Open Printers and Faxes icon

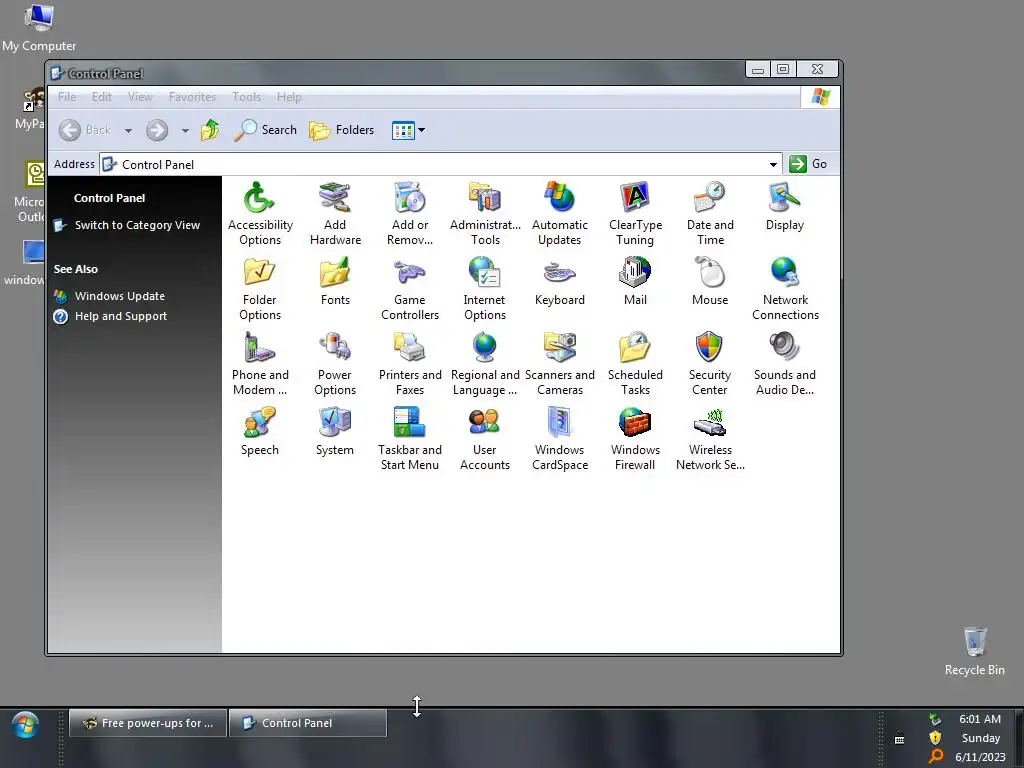pyautogui.click(x=410, y=364)
